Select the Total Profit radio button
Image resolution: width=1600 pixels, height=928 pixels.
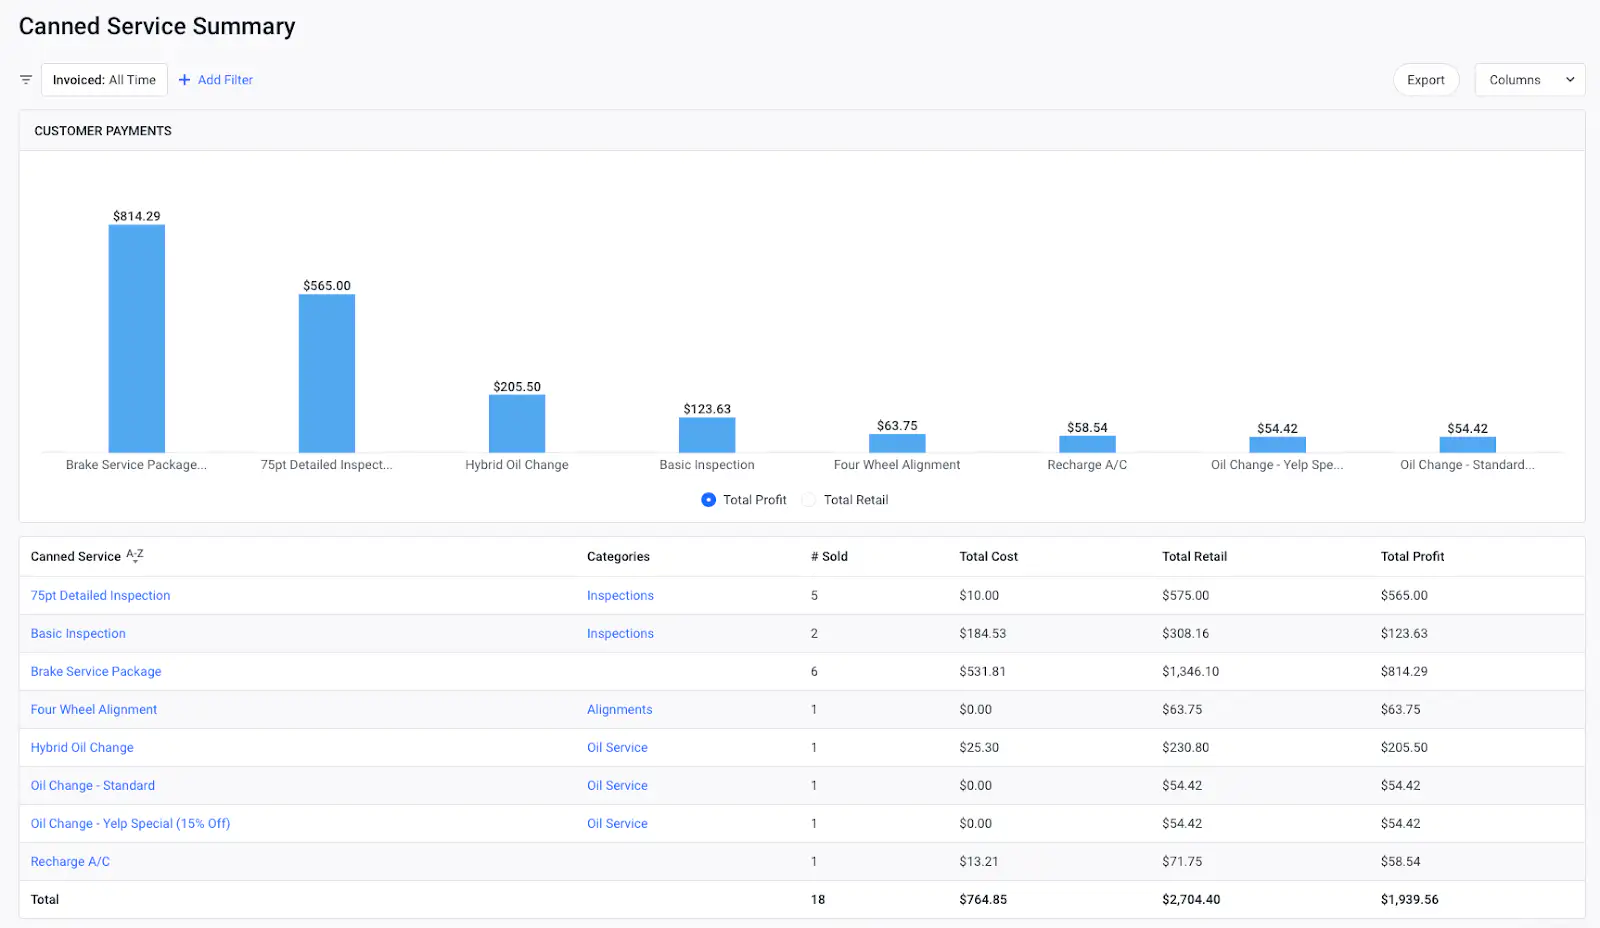click(x=708, y=500)
